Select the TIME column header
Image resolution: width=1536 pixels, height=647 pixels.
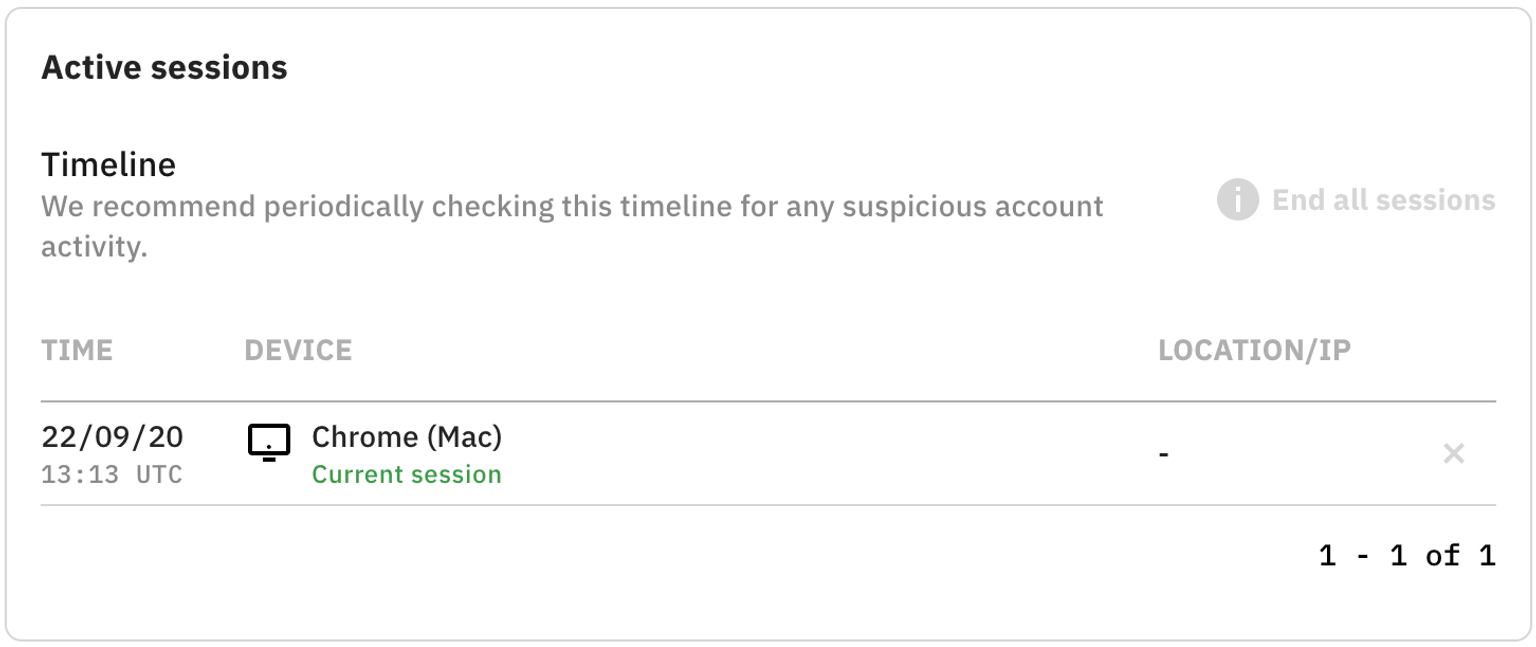click(x=77, y=350)
